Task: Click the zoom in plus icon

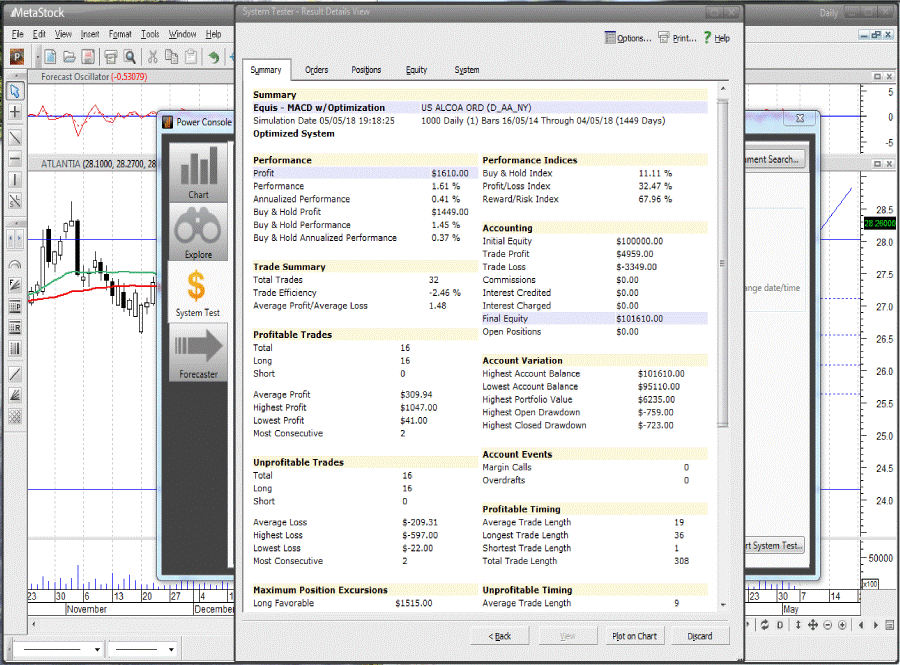Action: 842,625
